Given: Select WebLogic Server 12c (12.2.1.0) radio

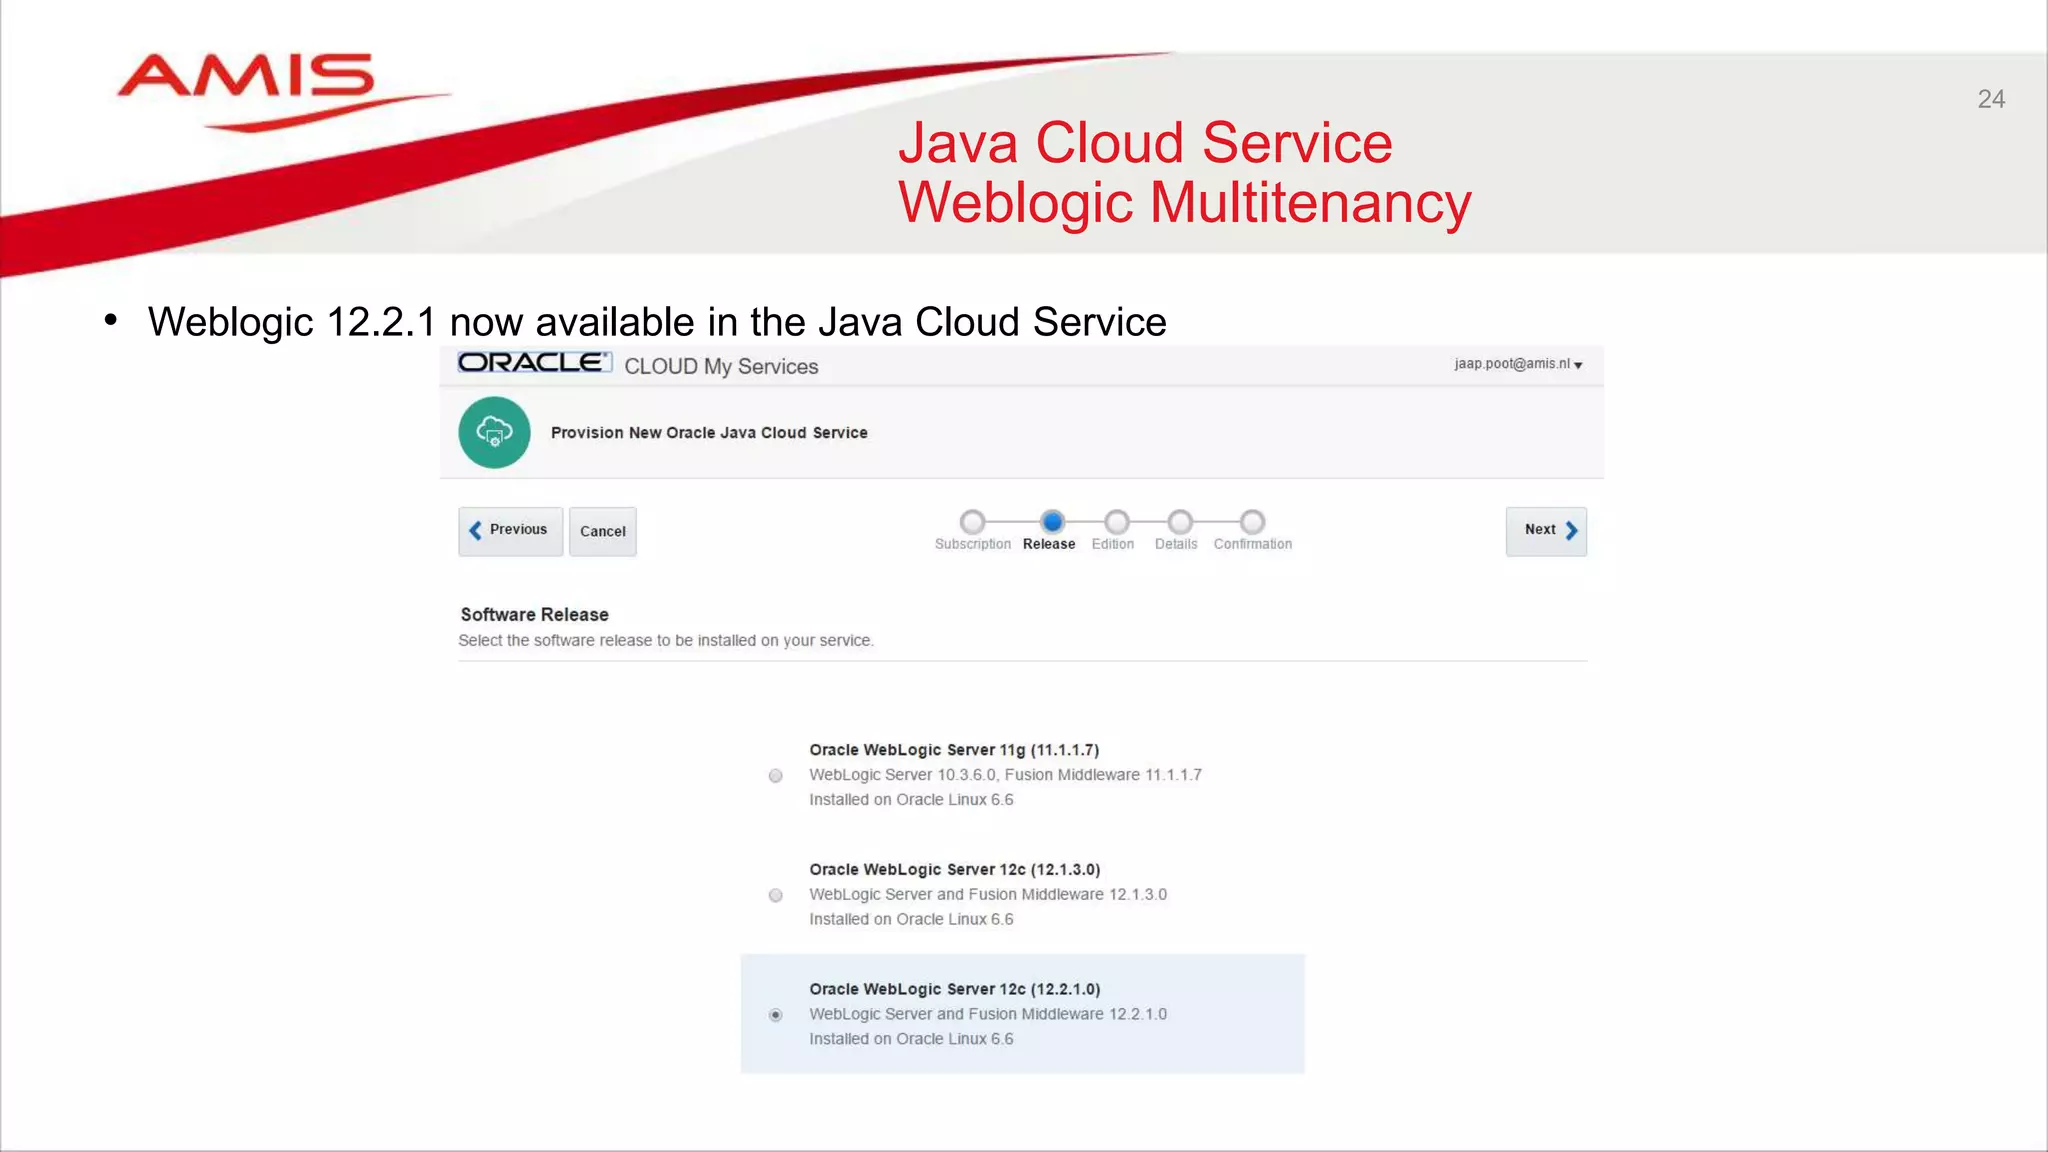Looking at the screenshot, I should (x=775, y=1015).
